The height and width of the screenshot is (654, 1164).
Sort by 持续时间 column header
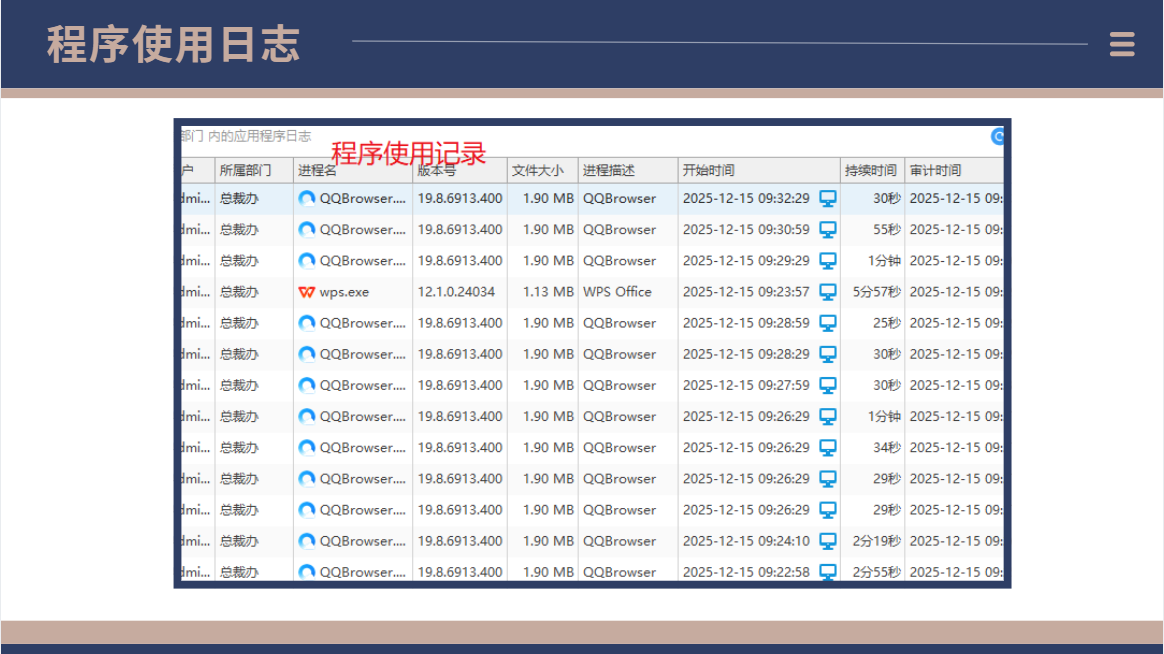(872, 170)
